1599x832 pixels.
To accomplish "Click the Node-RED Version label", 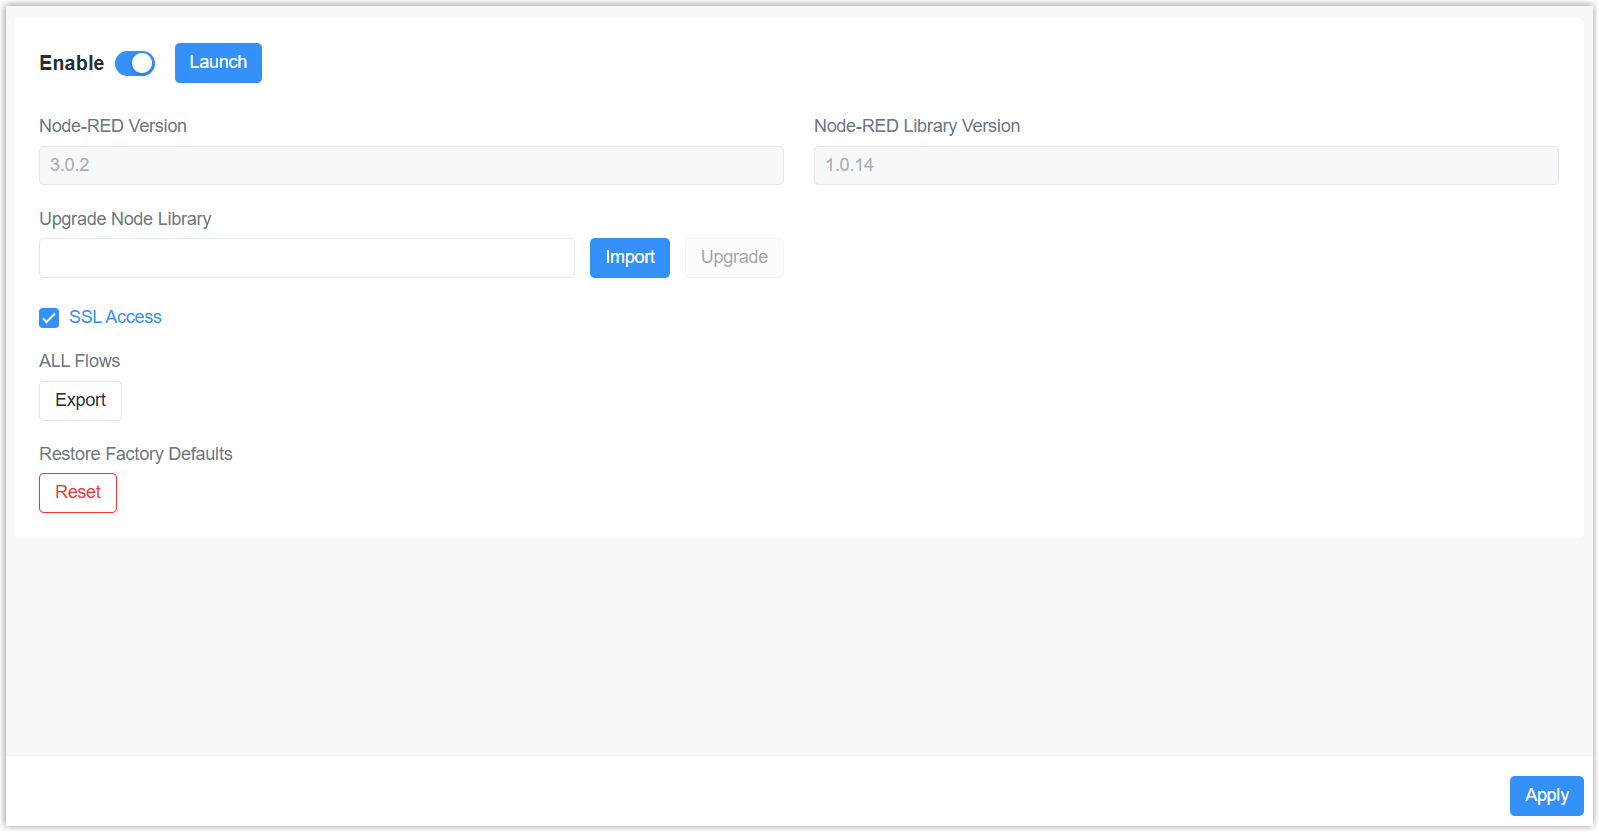I will 113,126.
